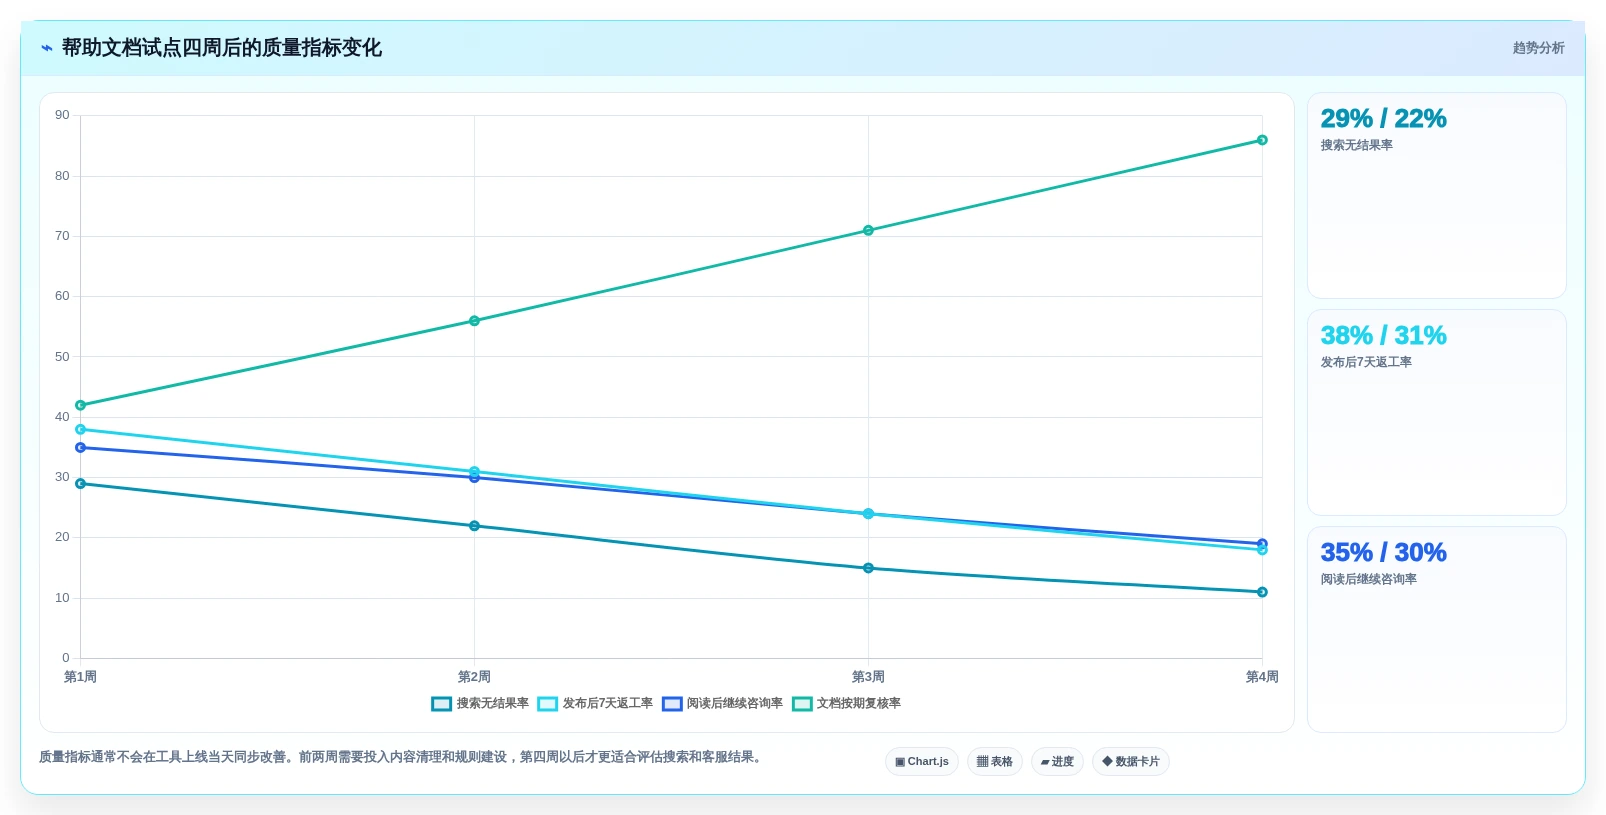Screen dimensions: 1606x815
Task: Open the 29% / 22% 搜索无结果率 card
Action: pos(1437,196)
